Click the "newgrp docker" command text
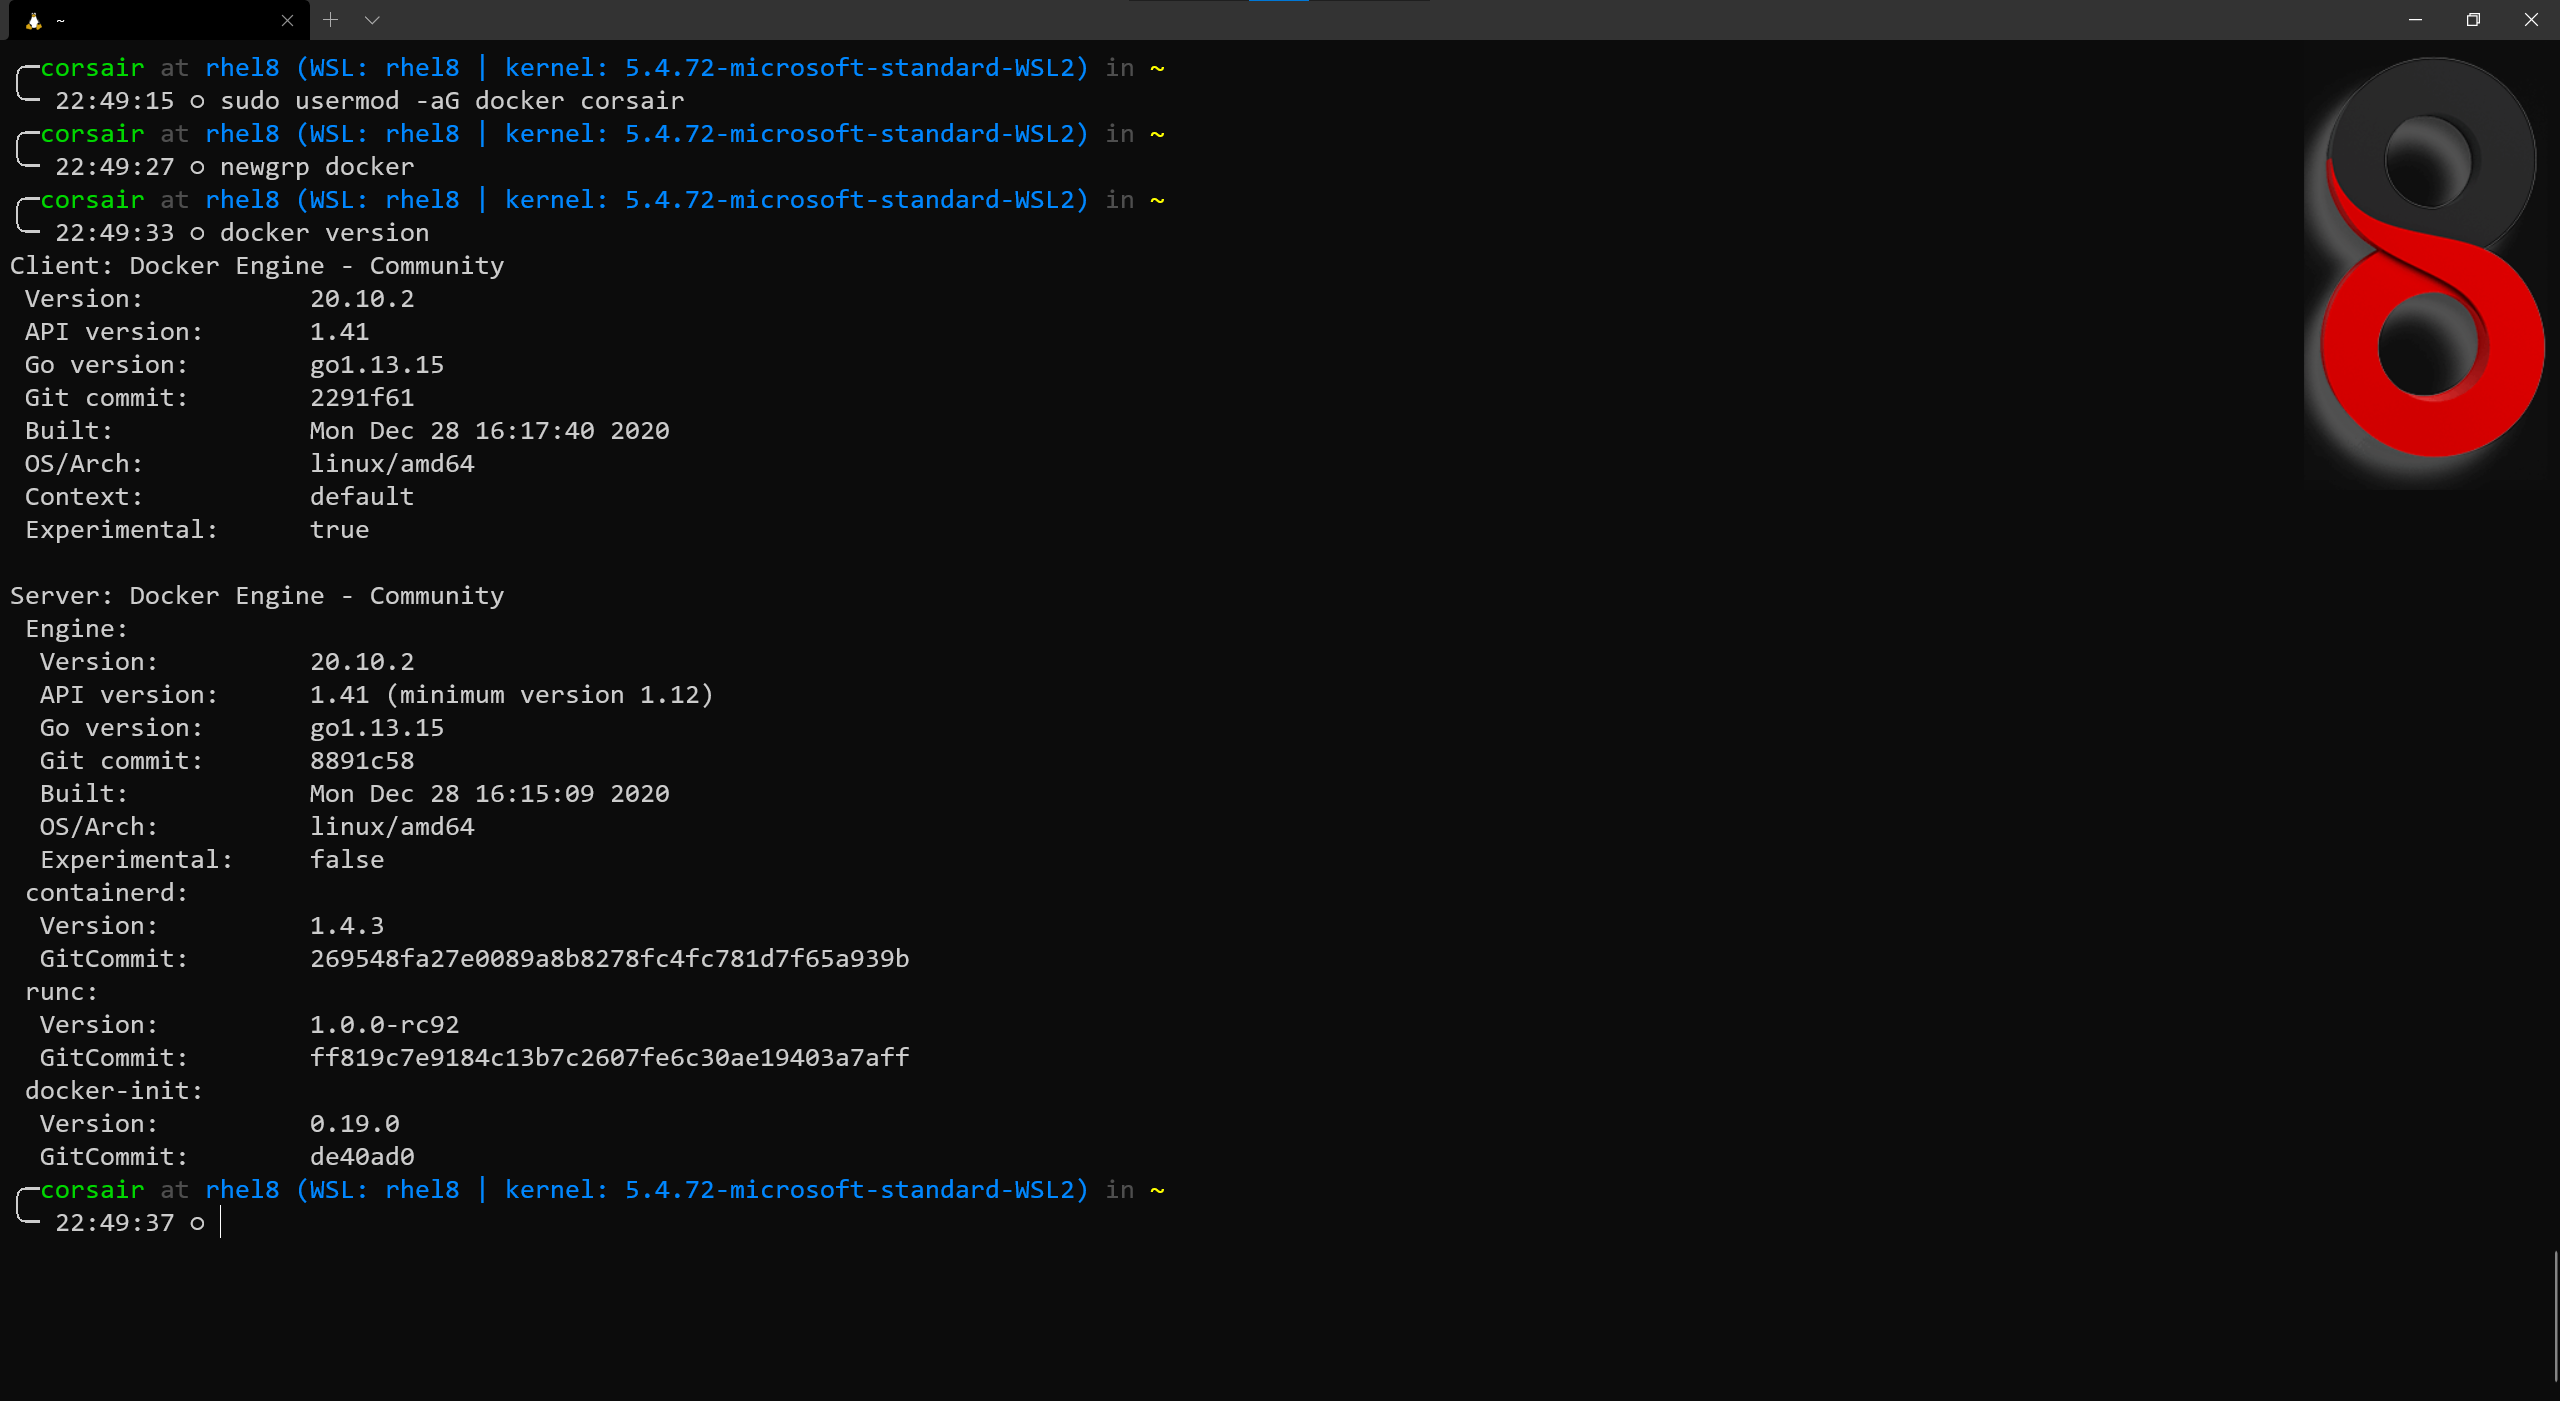Viewport: 2560px width, 1401px height. 316,166
